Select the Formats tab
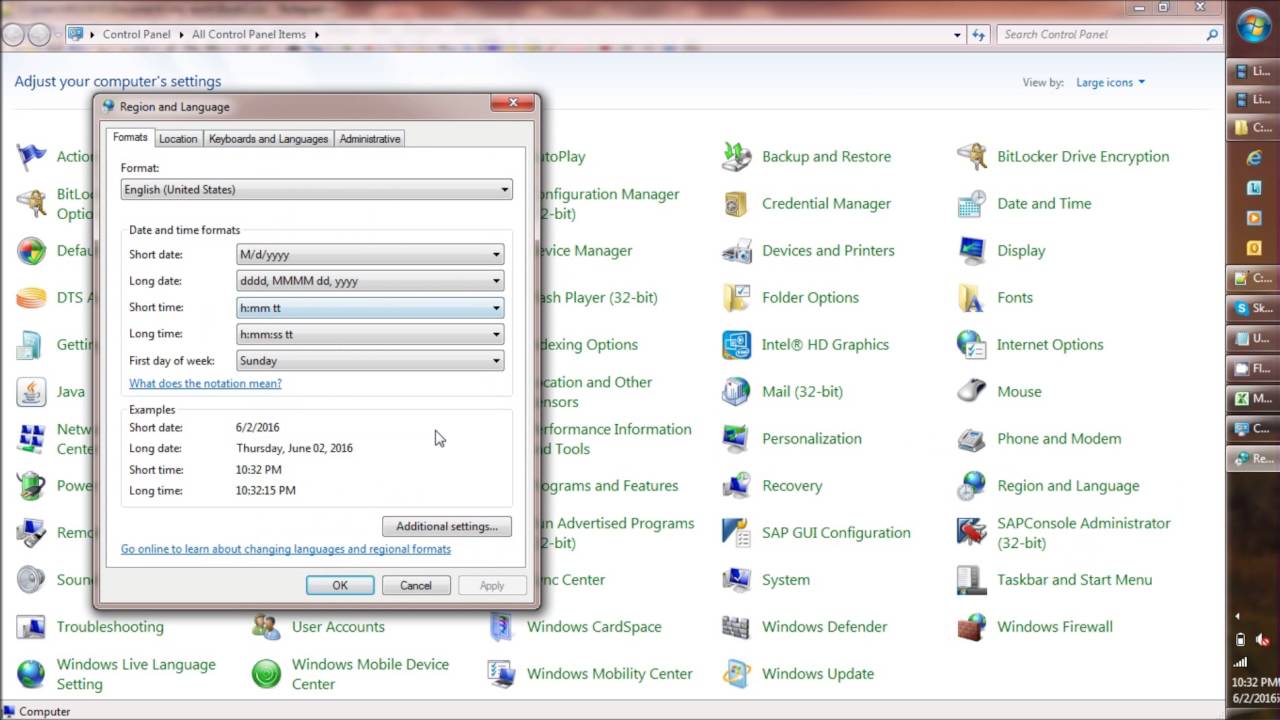The height and width of the screenshot is (720, 1280). (x=130, y=137)
